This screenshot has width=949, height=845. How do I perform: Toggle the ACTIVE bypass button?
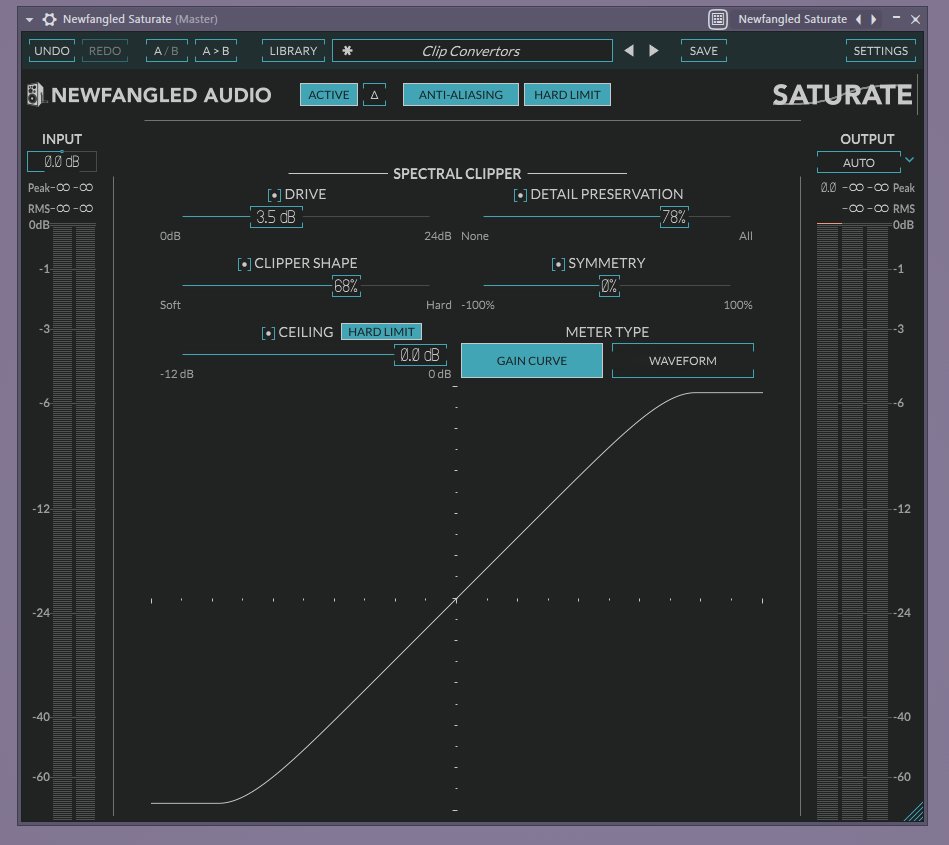pyautogui.click(x=329, y=94)
